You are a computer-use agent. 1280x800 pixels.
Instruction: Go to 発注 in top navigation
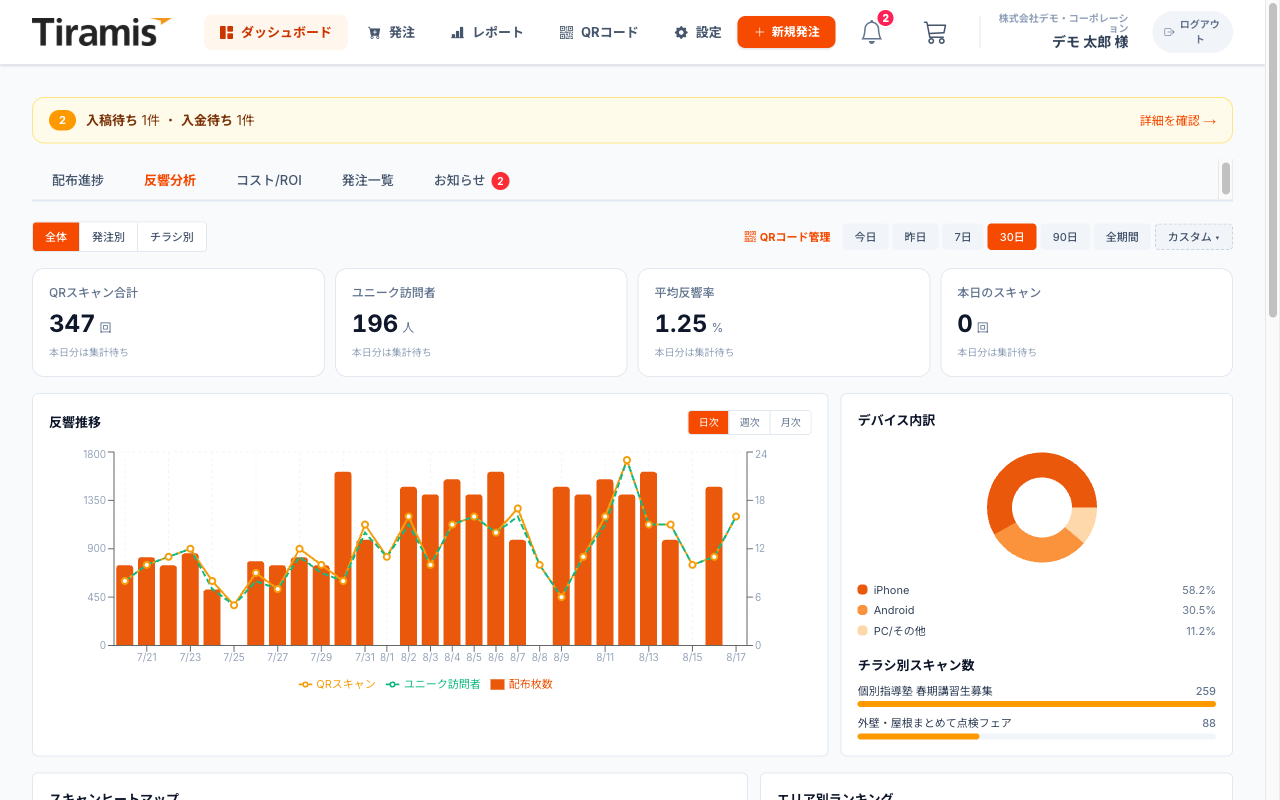(x=391, y=32)
